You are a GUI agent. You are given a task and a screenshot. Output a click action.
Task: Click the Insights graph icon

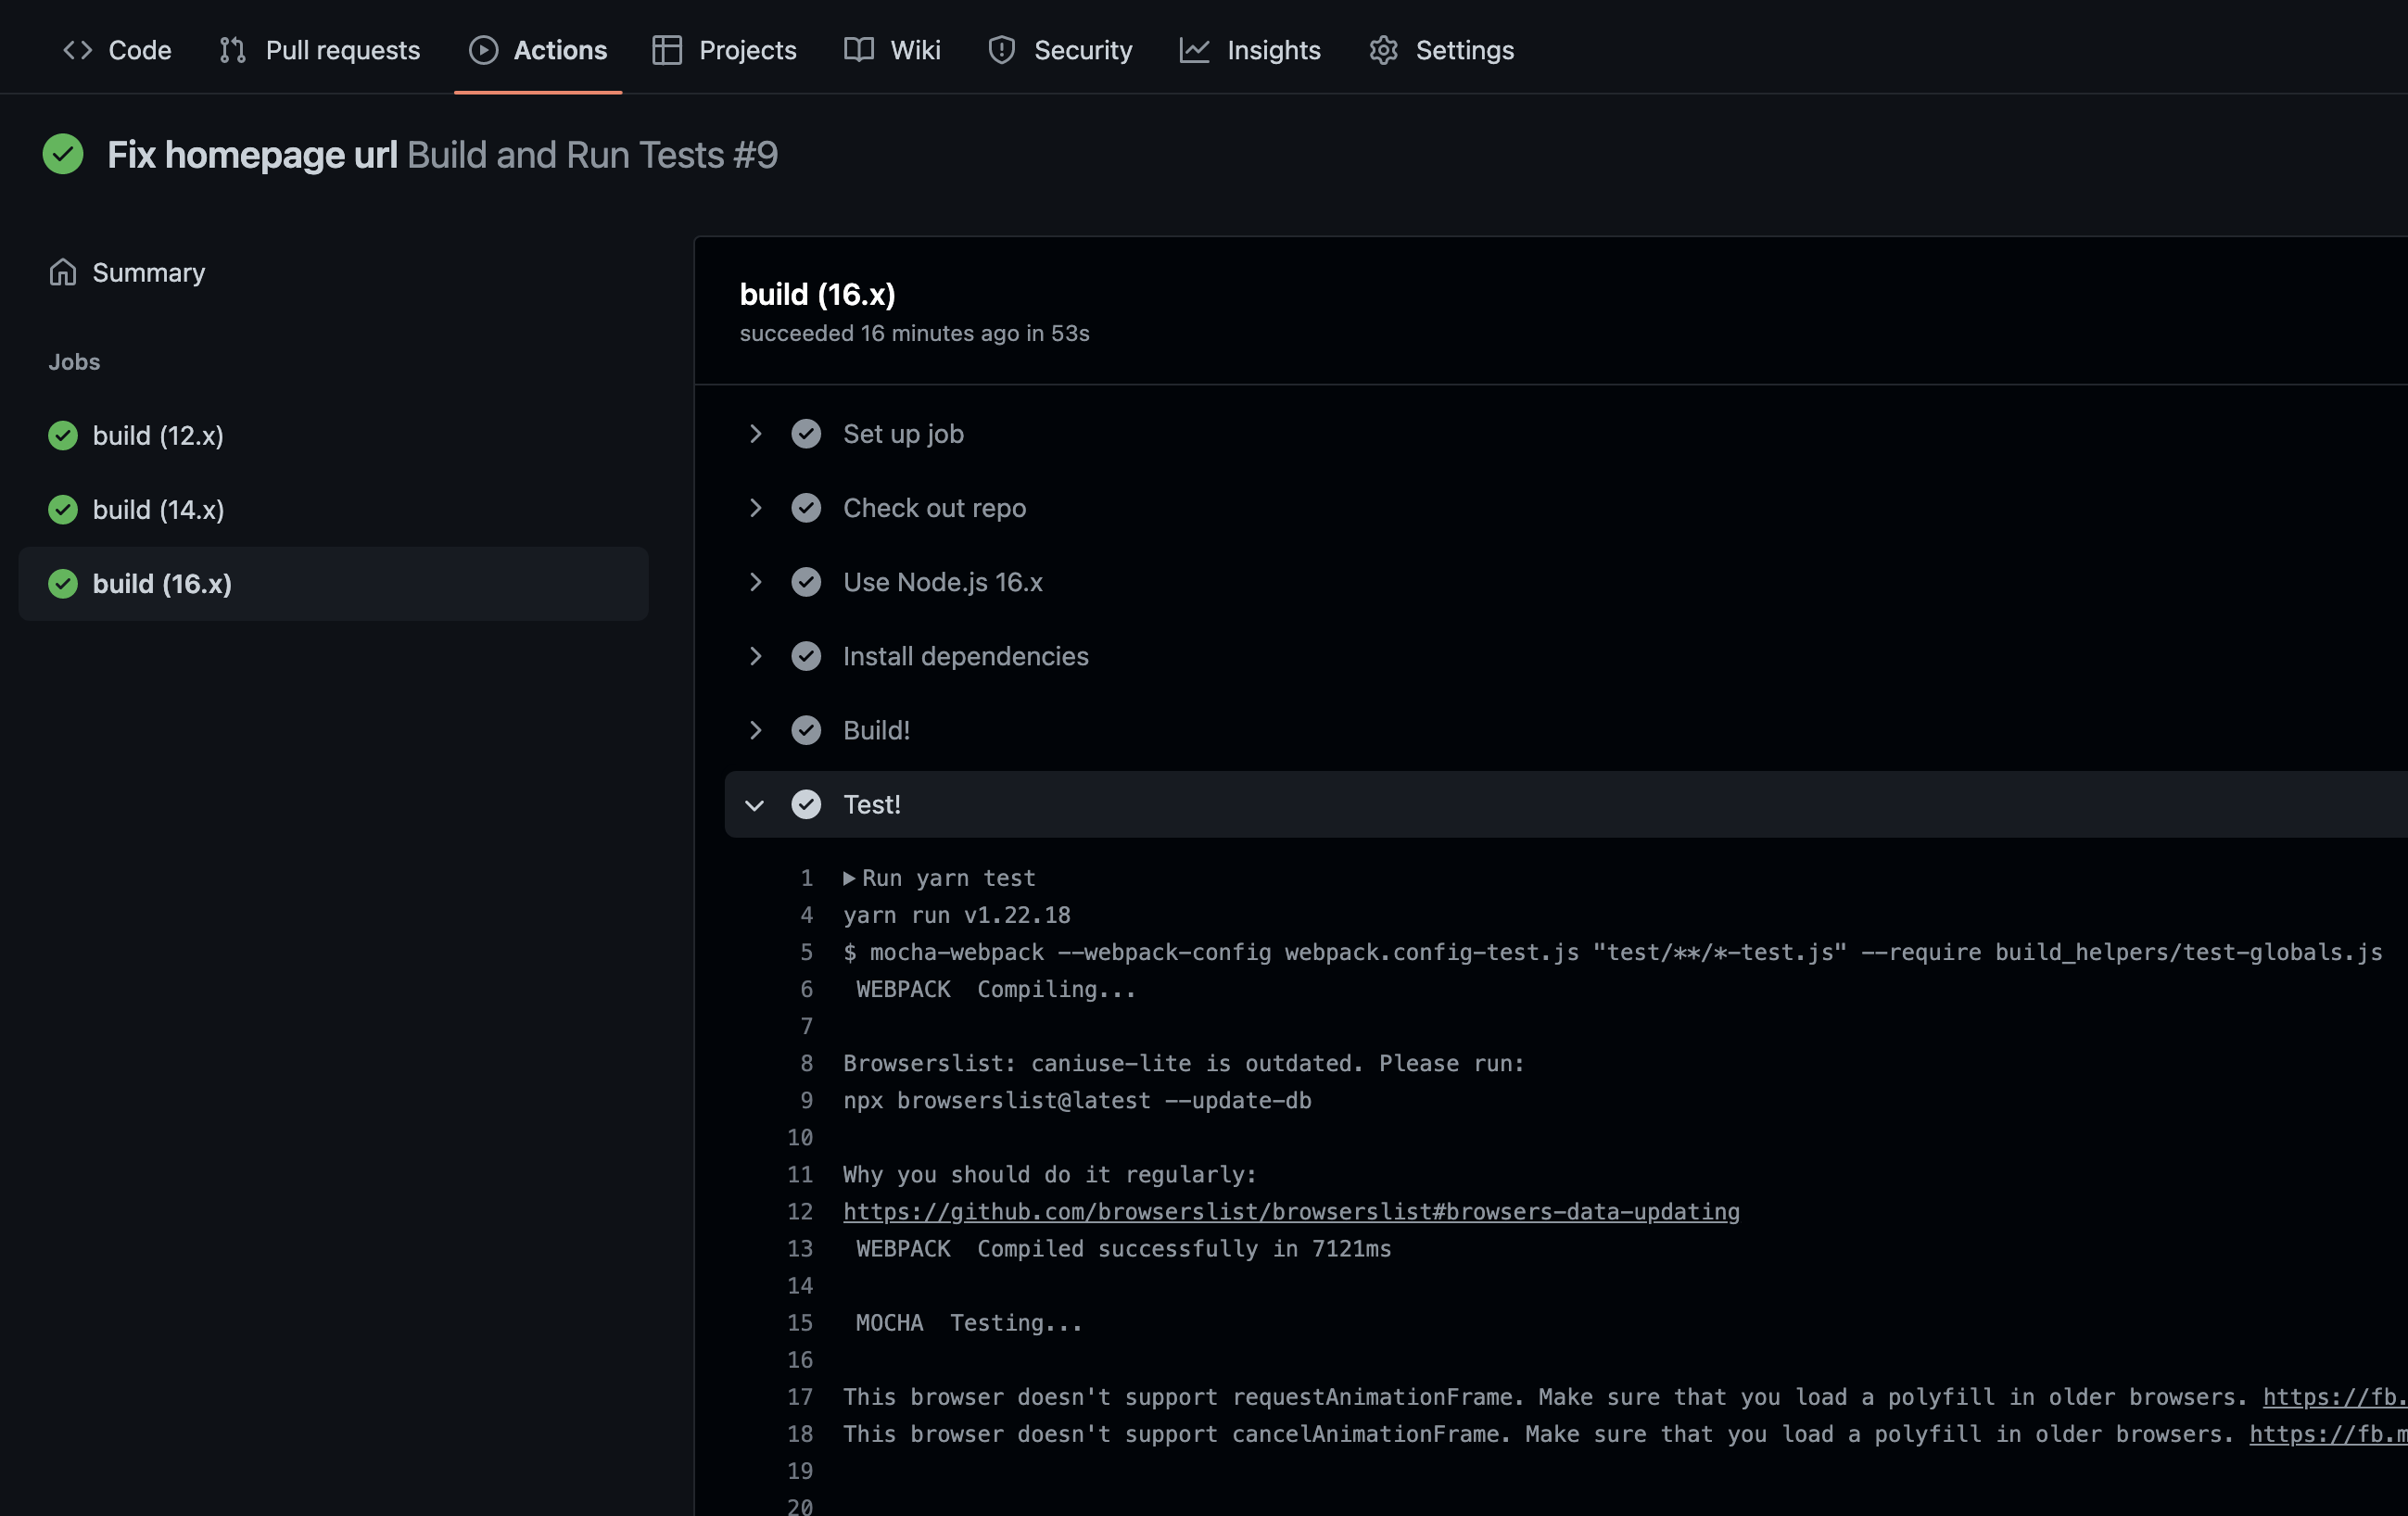pyautogui.click(x=1194, y=49)
